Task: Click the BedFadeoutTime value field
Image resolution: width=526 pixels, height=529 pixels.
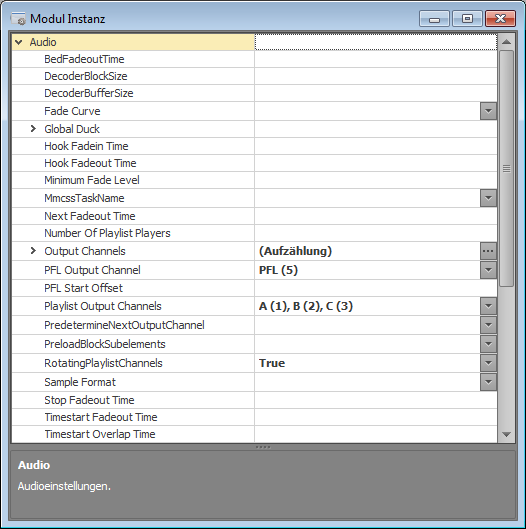Action: point(376,59)
